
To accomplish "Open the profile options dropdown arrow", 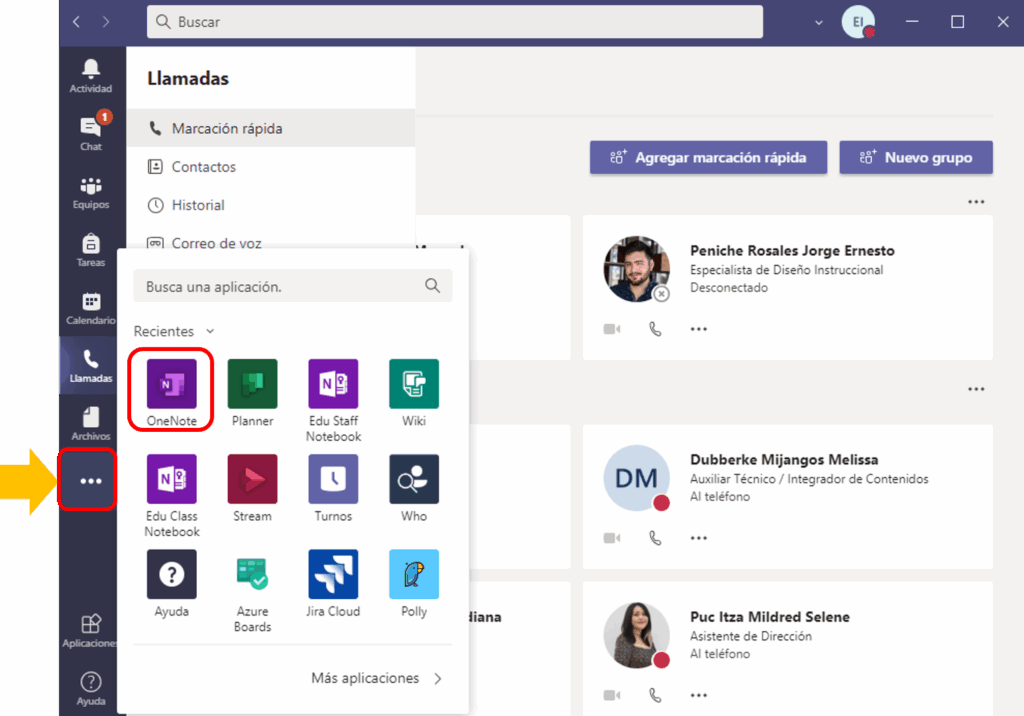I will [x=819, y=22].
